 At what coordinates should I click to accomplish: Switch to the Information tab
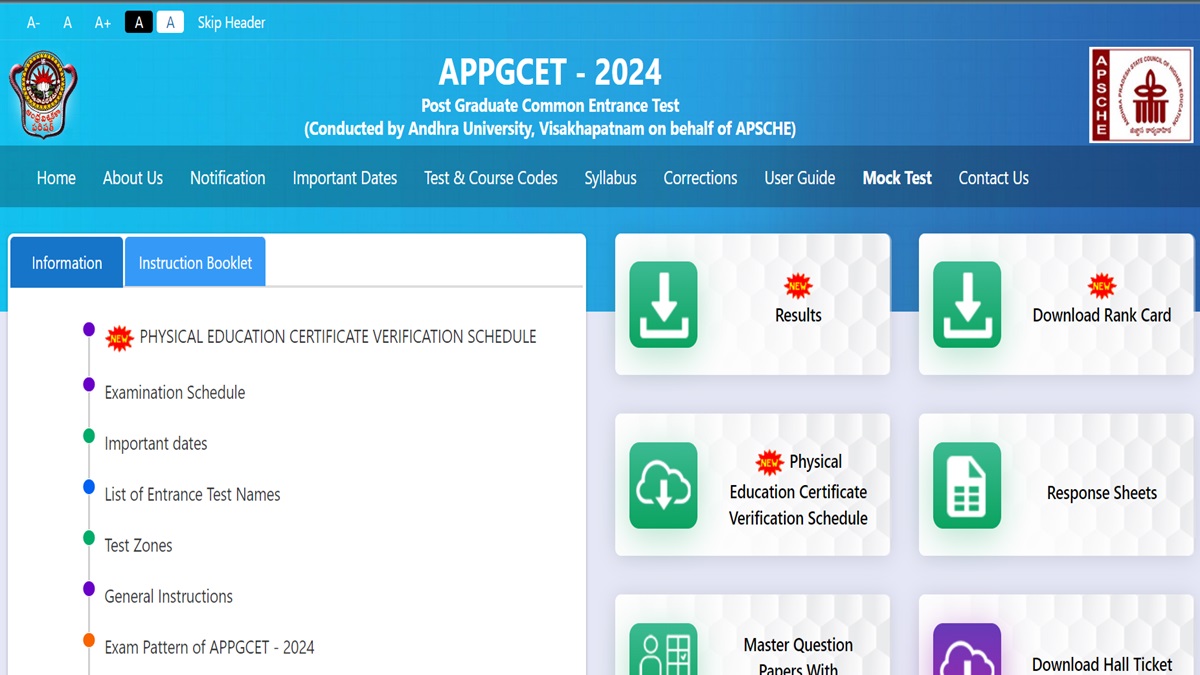pos(67,262)
